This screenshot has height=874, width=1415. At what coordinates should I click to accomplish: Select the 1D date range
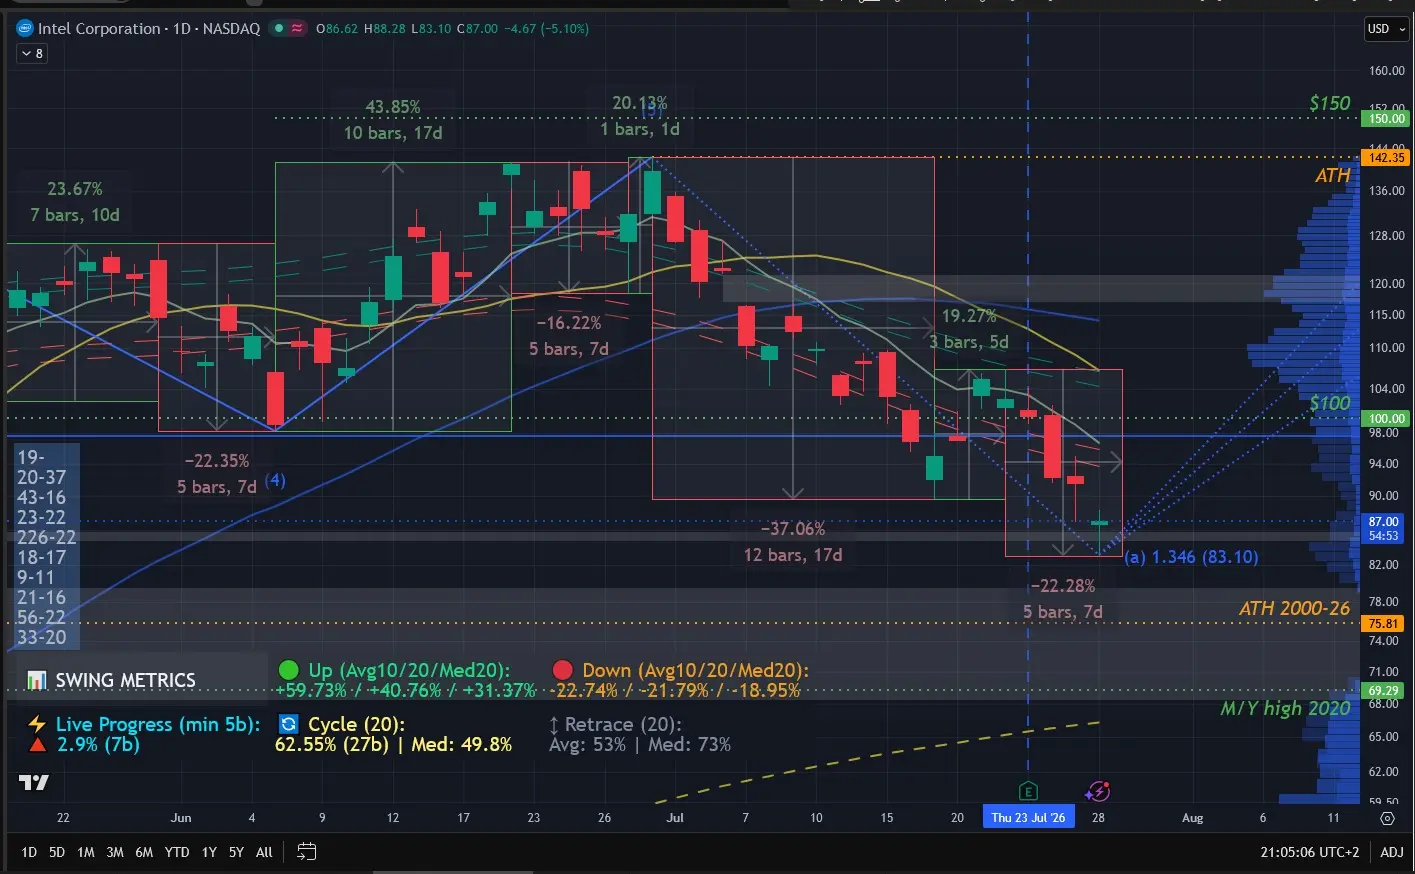tap(29, 852)
